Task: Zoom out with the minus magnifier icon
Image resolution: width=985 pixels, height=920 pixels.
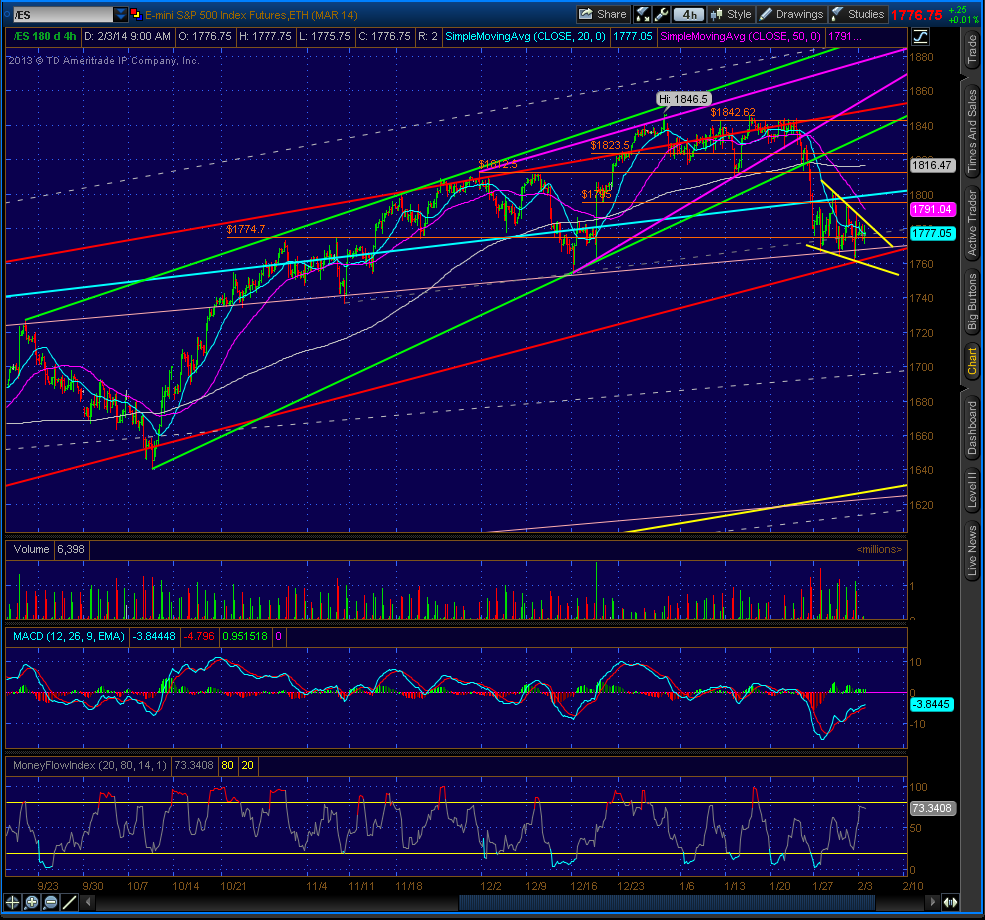Action: tap(51, 902)
